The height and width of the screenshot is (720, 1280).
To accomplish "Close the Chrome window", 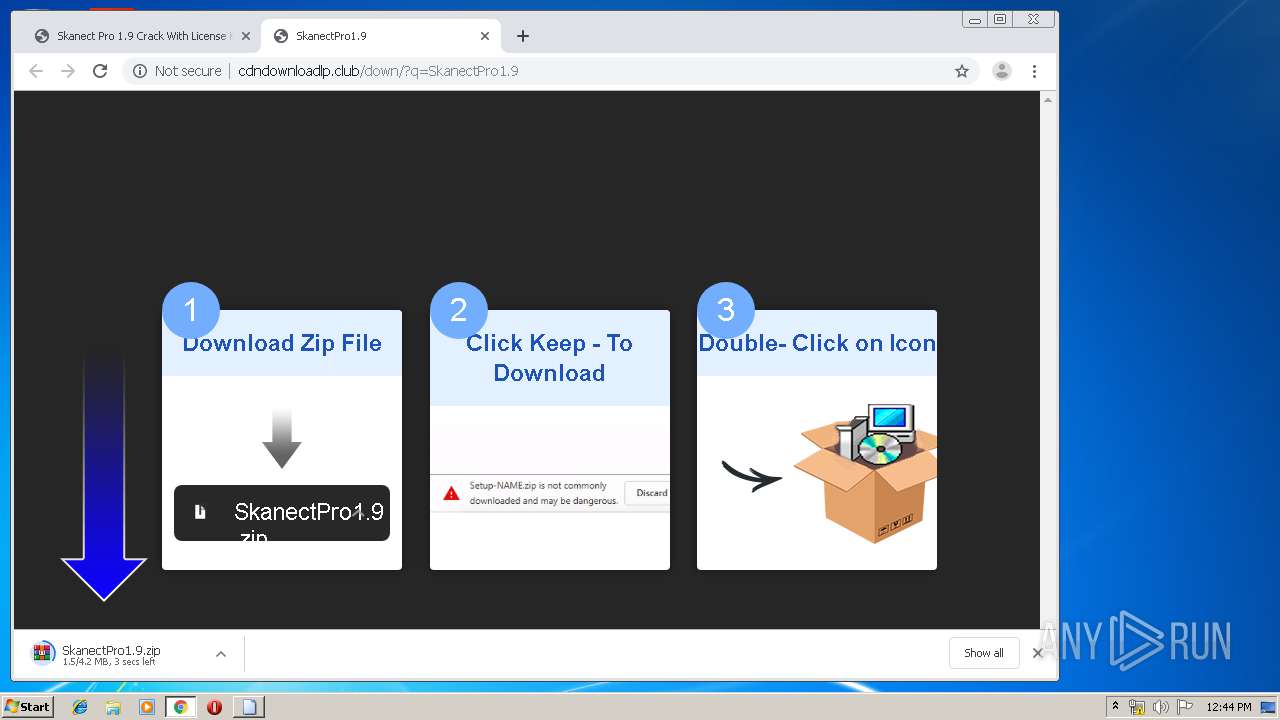I will (x=1033, y=19).
